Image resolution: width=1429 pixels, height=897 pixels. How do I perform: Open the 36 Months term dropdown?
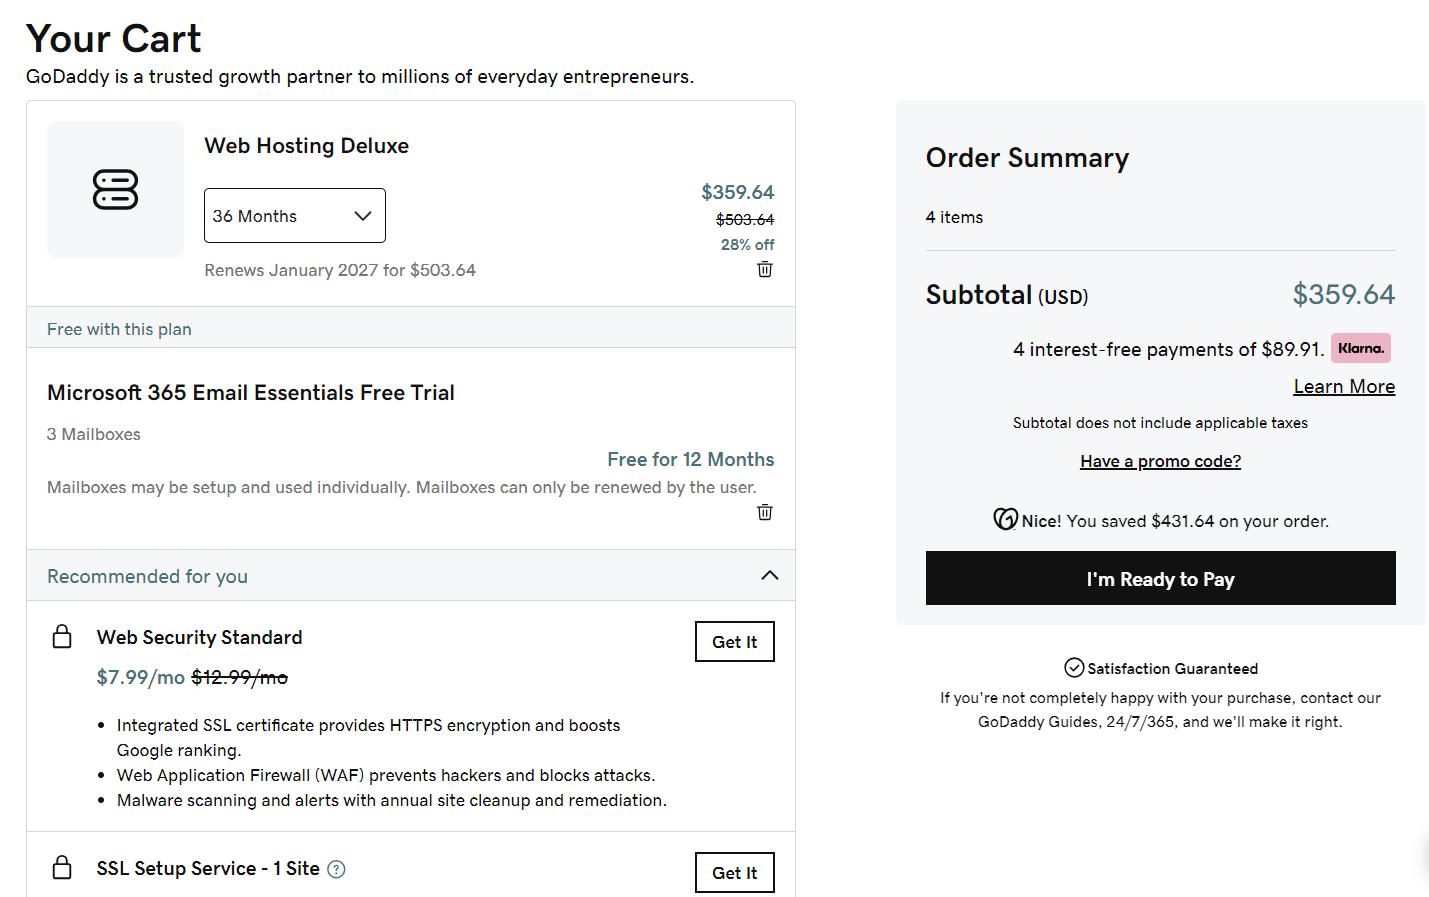(x=295, y=216)
